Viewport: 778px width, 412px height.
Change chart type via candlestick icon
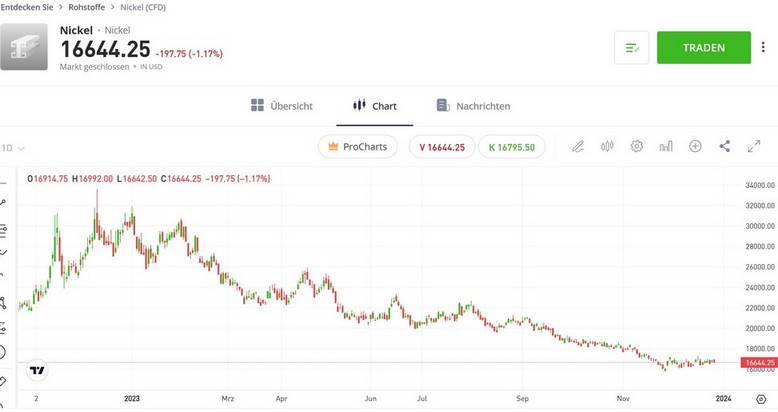[607, 146]
